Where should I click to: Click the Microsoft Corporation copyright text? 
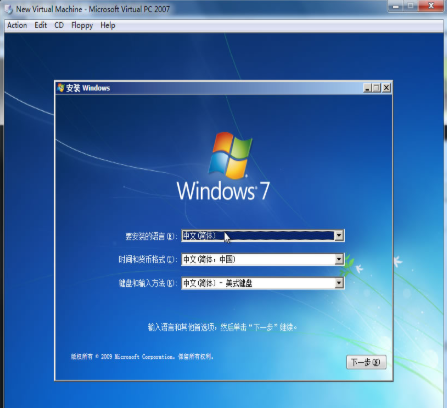[142, 357]
